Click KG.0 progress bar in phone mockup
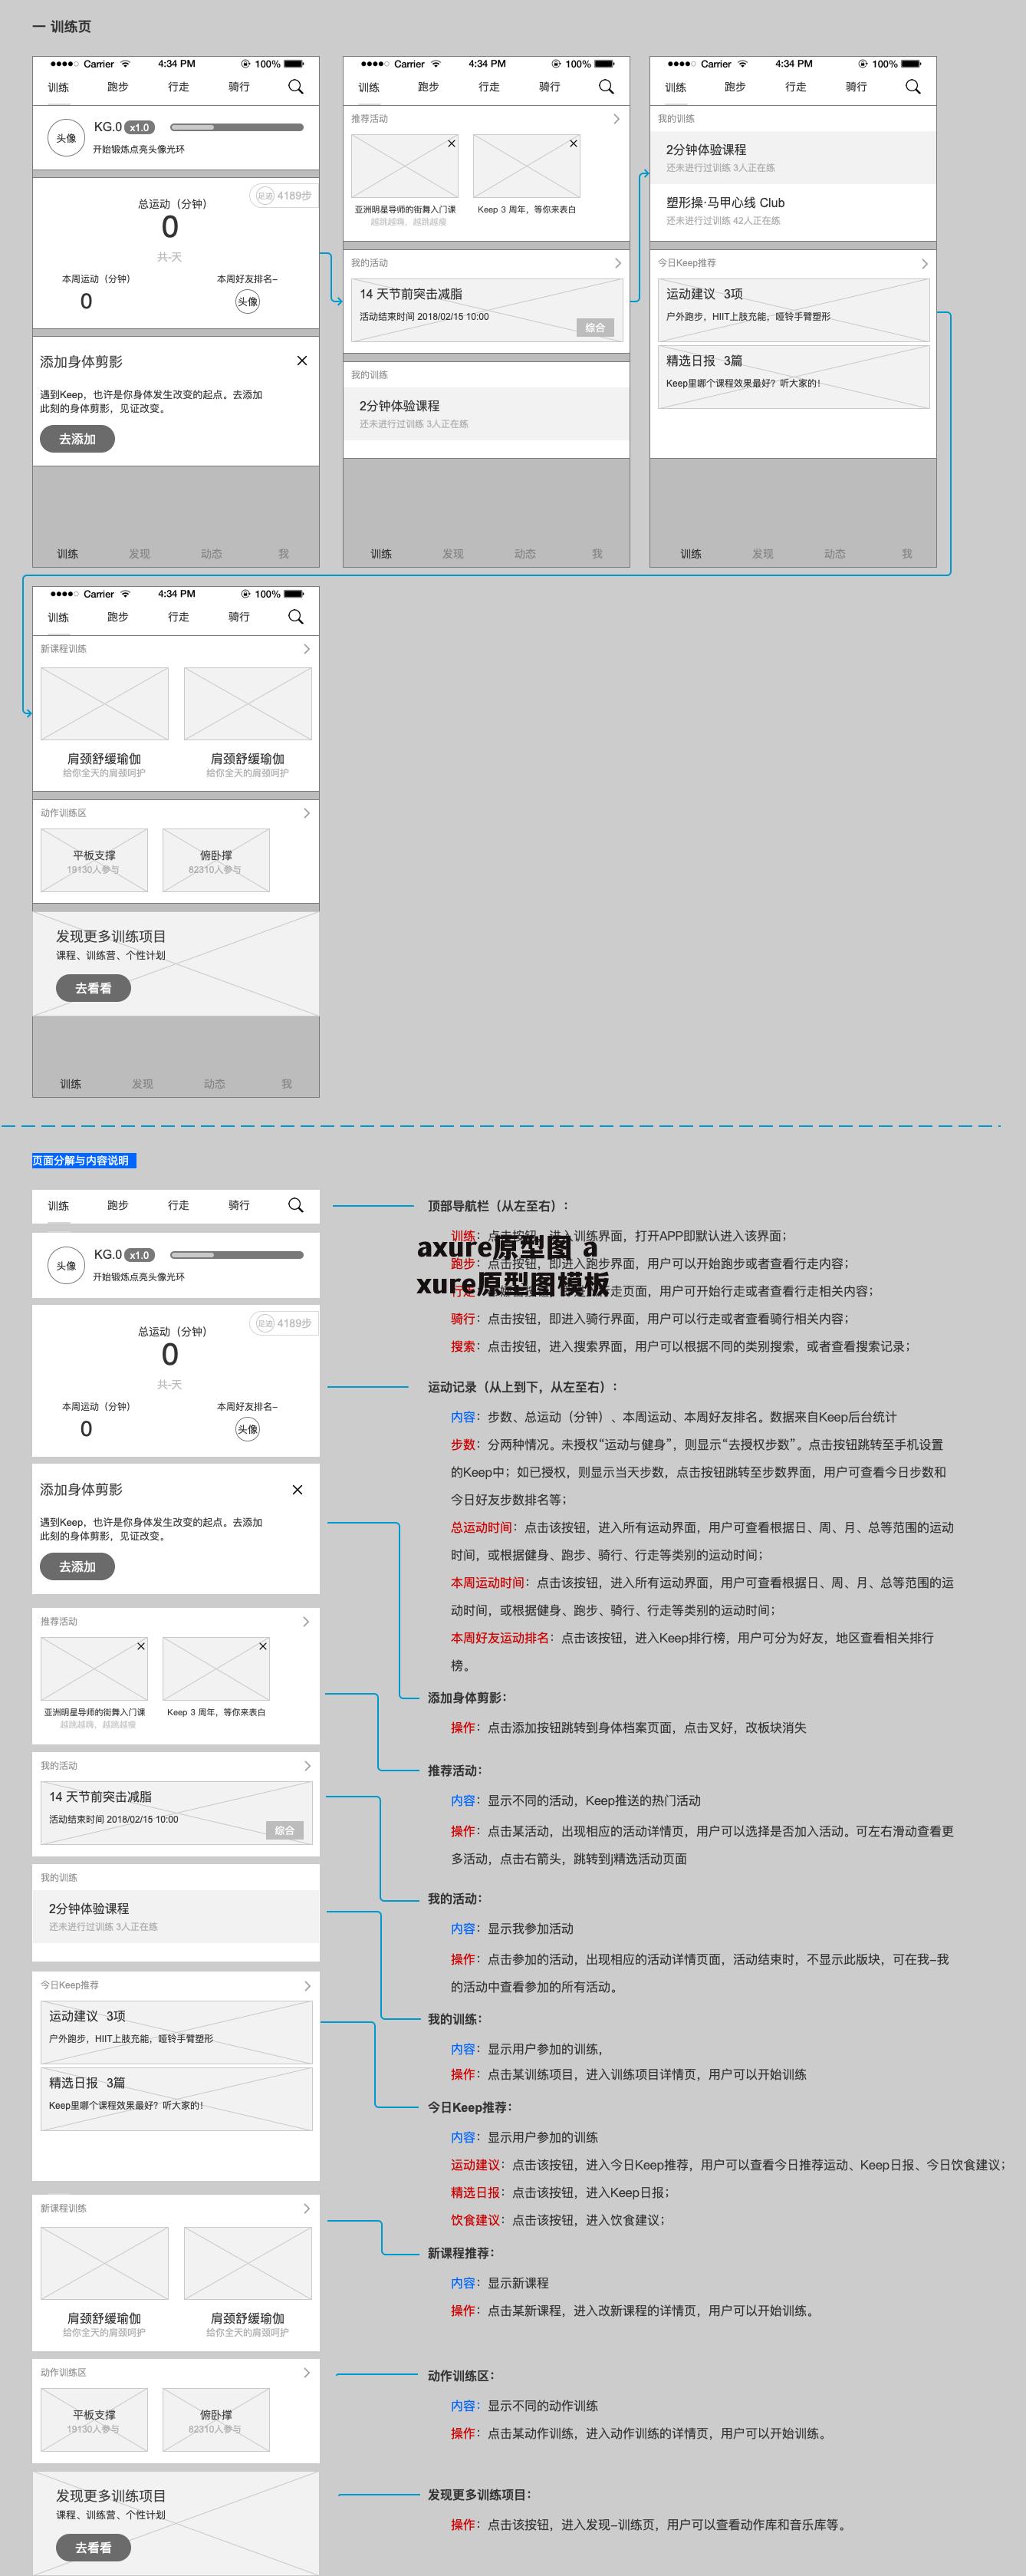The image size is (1026, 2576). [x=237, y=127]
